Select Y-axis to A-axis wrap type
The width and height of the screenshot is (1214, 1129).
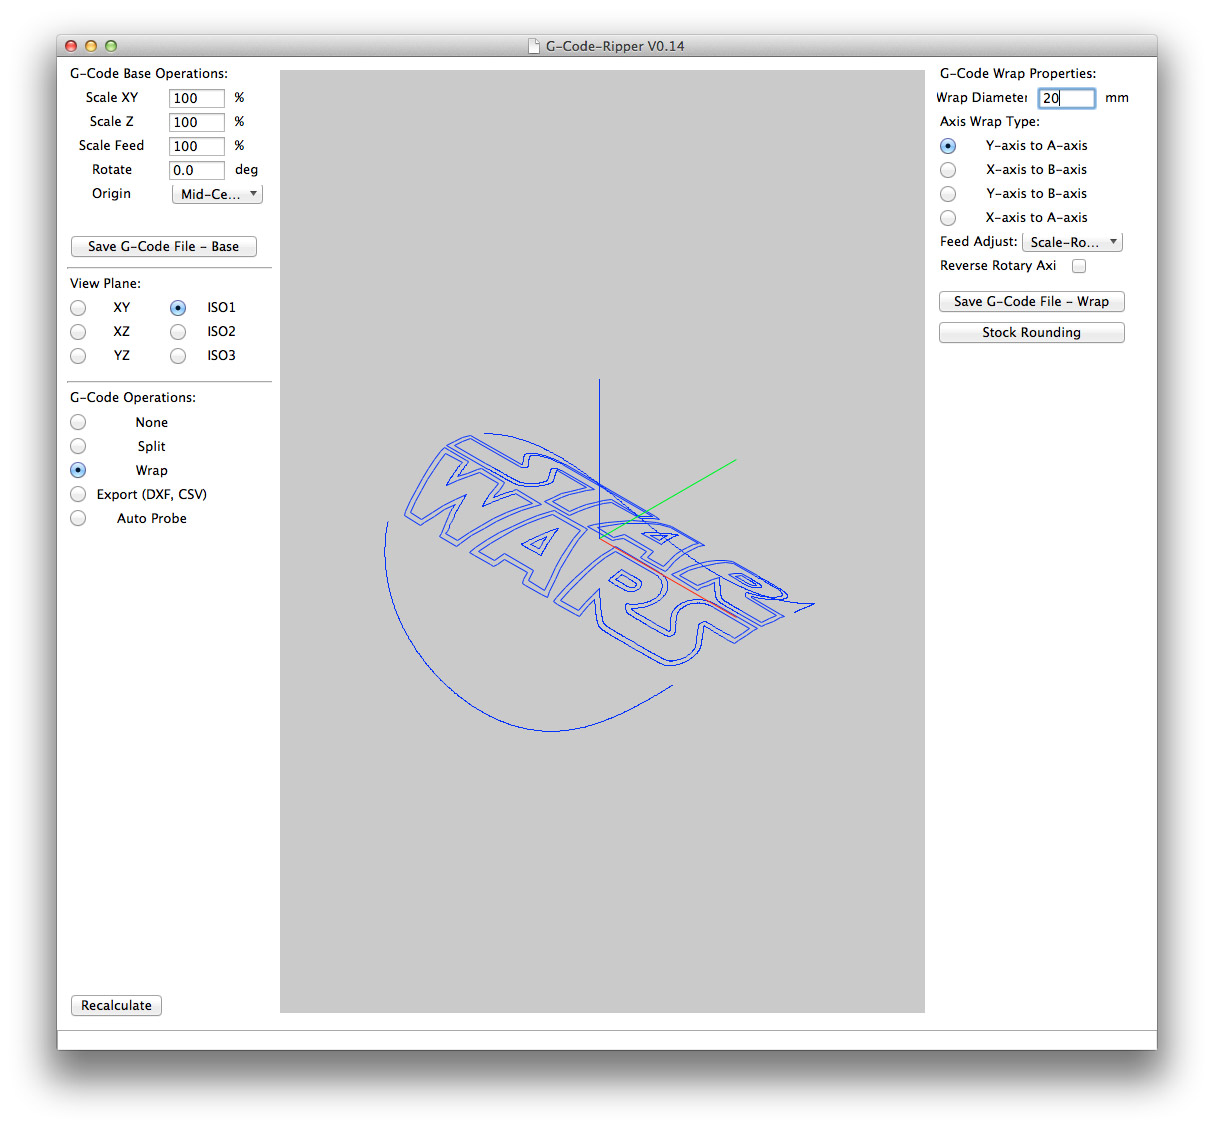coord(948,146)
